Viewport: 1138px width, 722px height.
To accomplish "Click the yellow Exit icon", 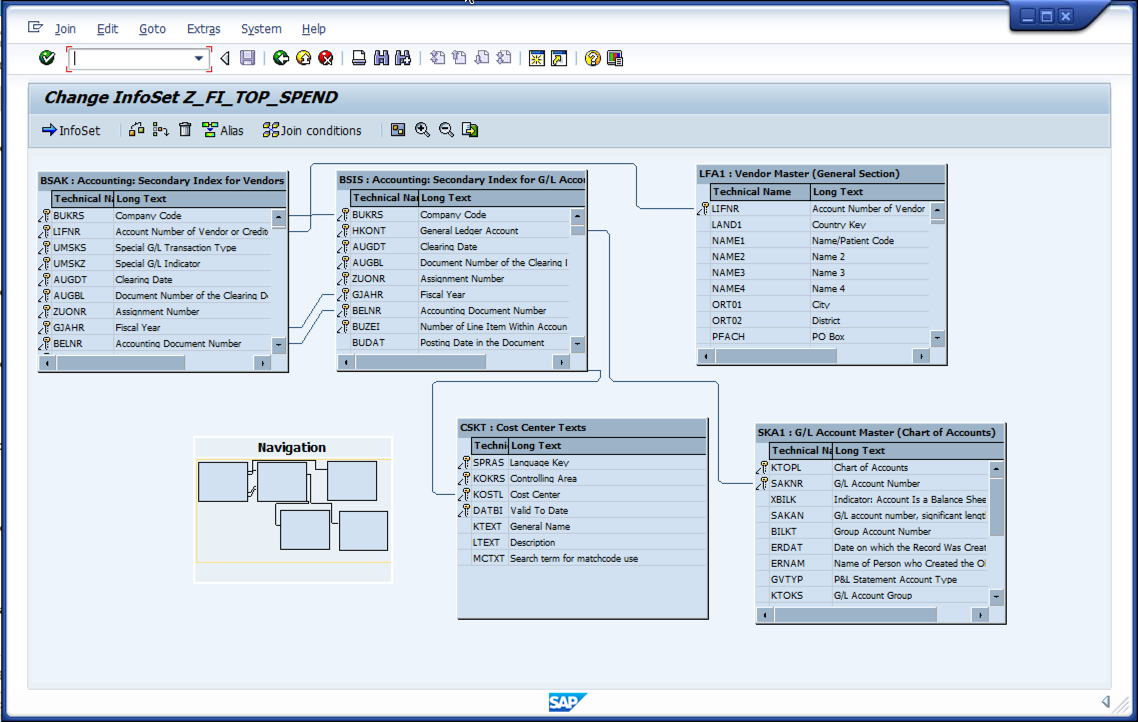I will (303, 58).
